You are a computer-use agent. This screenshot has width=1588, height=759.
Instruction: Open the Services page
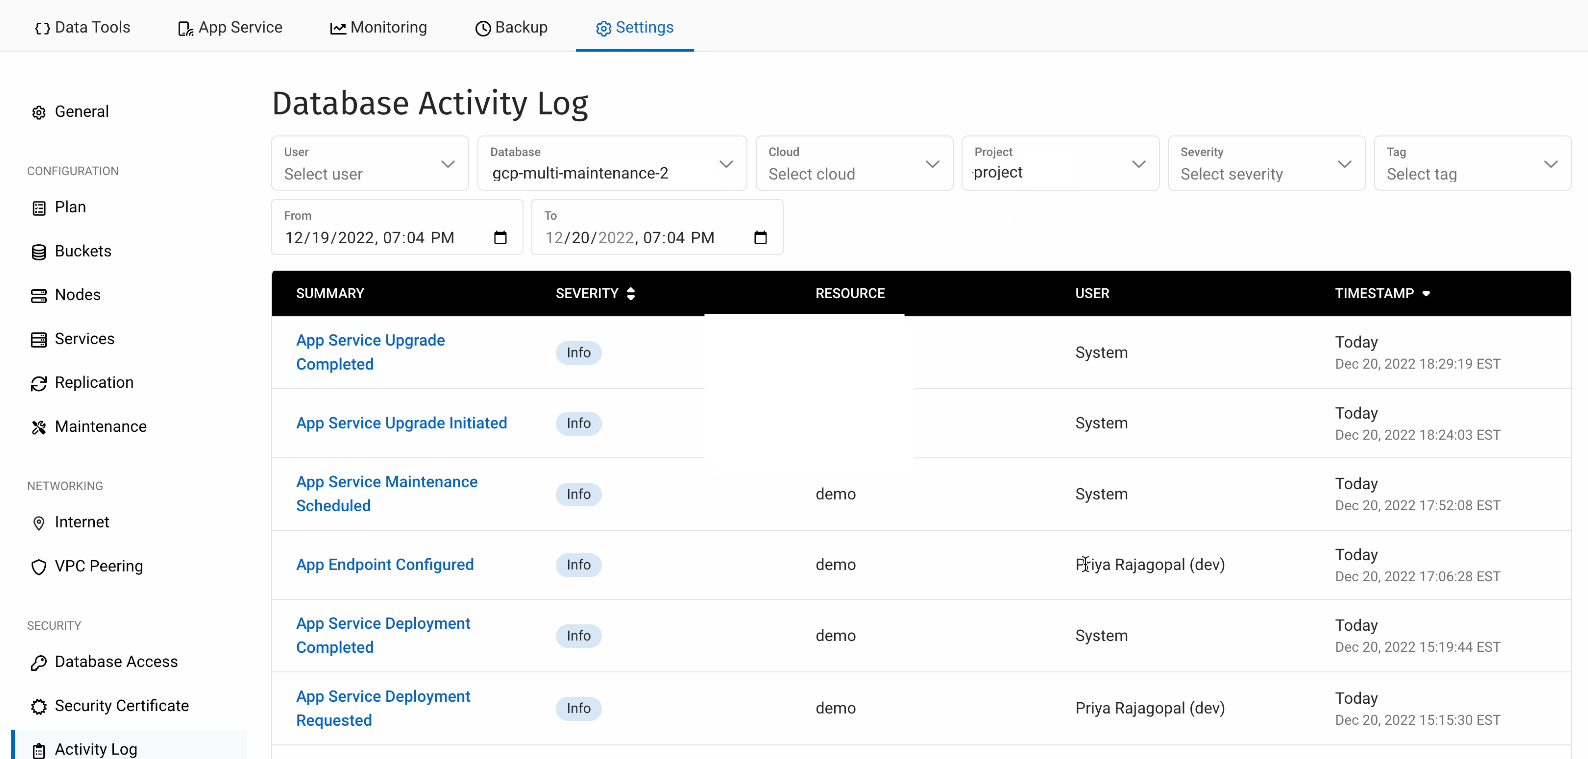pyautogui.click(x=85, y=339)
